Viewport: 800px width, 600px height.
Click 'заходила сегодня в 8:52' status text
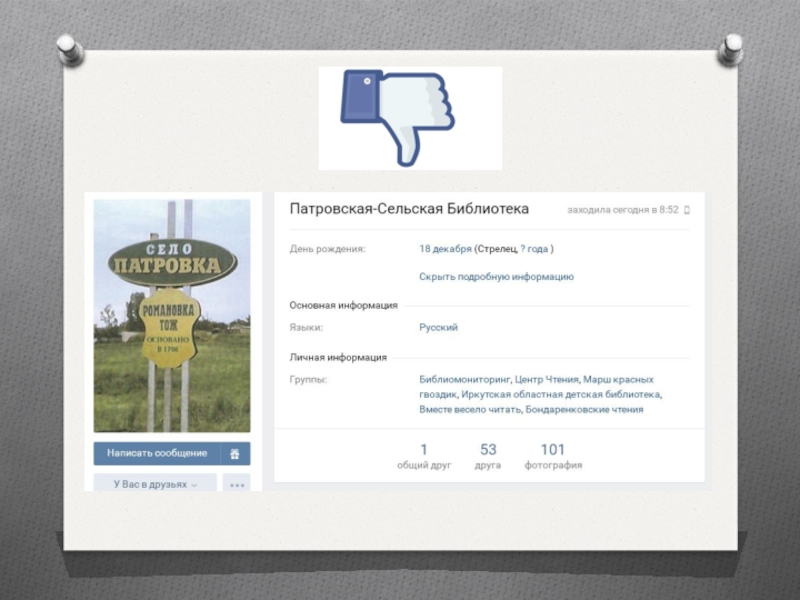pos(623,210)
